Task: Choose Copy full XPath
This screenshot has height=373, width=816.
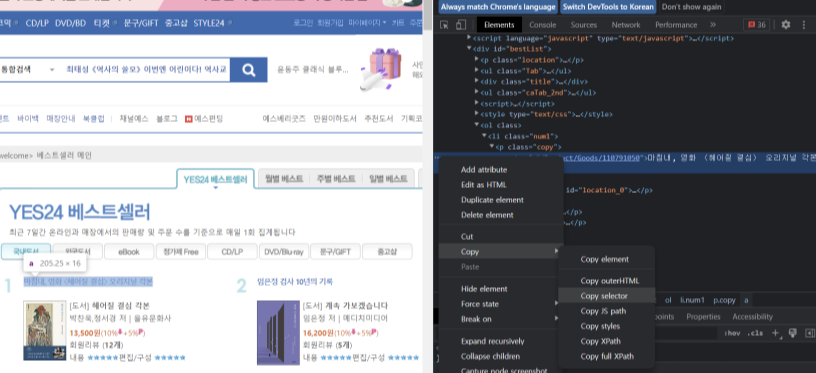Action: click(606, 356)
